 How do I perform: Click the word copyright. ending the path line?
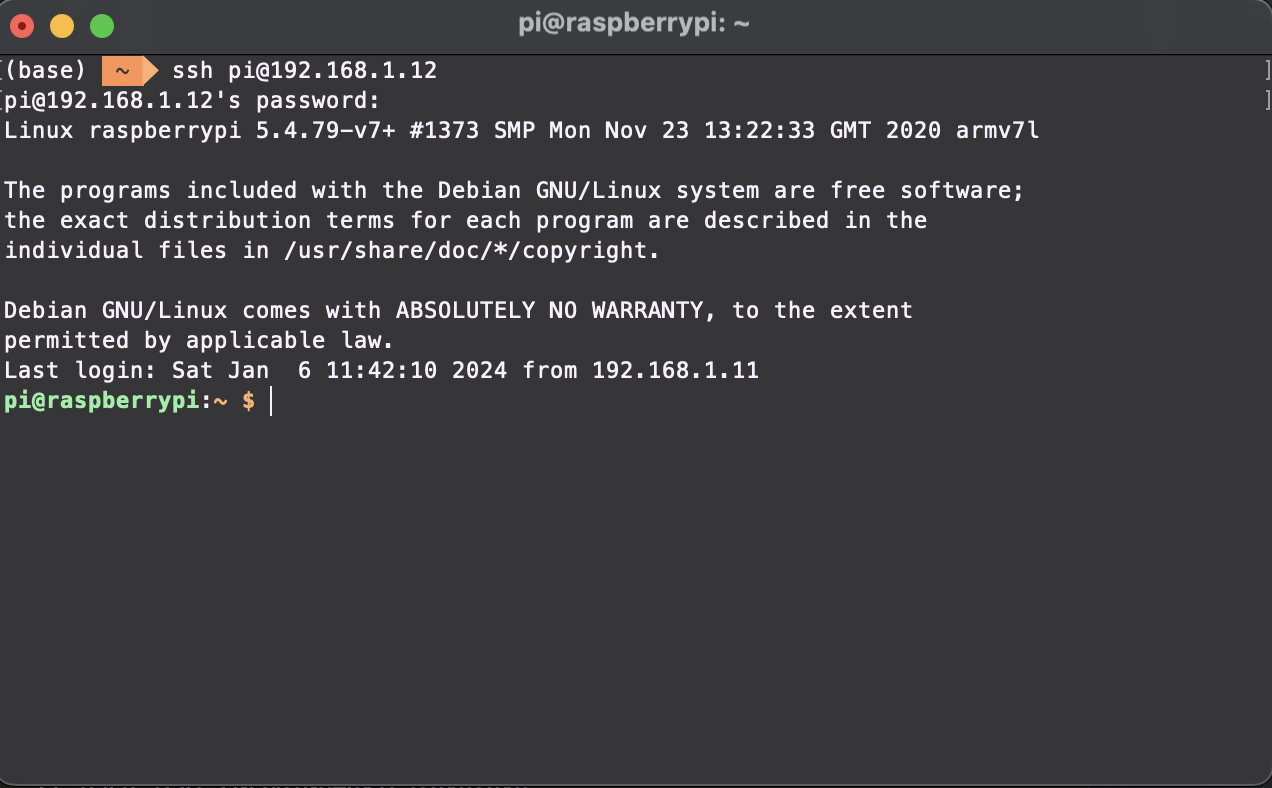coord(598,251)
